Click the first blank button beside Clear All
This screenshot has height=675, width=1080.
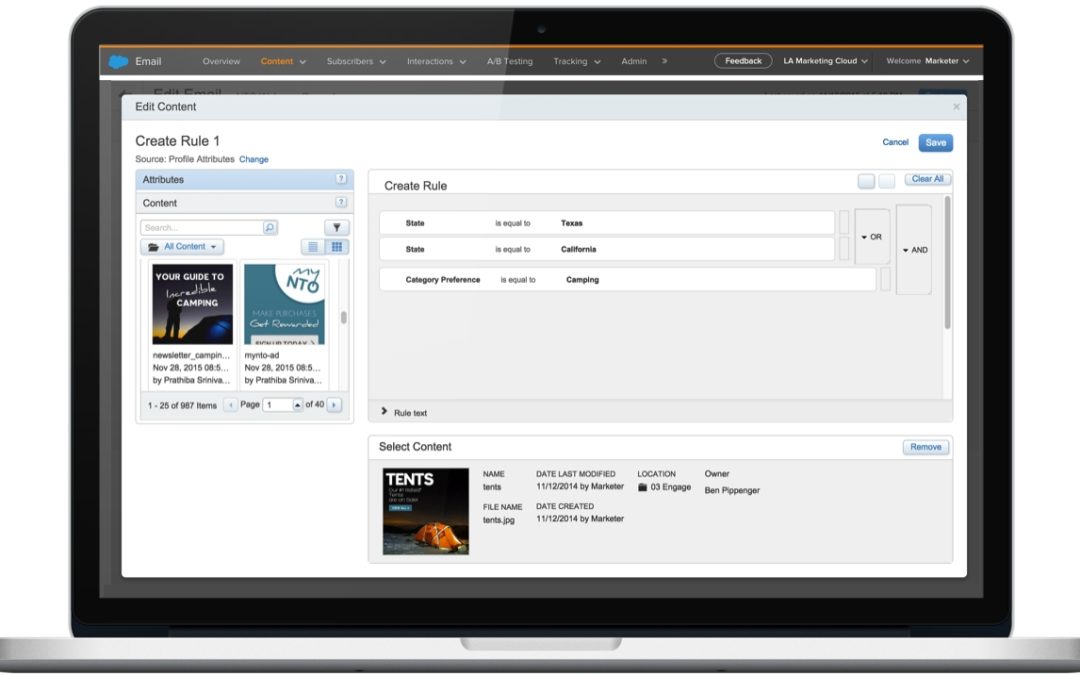[x=866, y=181]
